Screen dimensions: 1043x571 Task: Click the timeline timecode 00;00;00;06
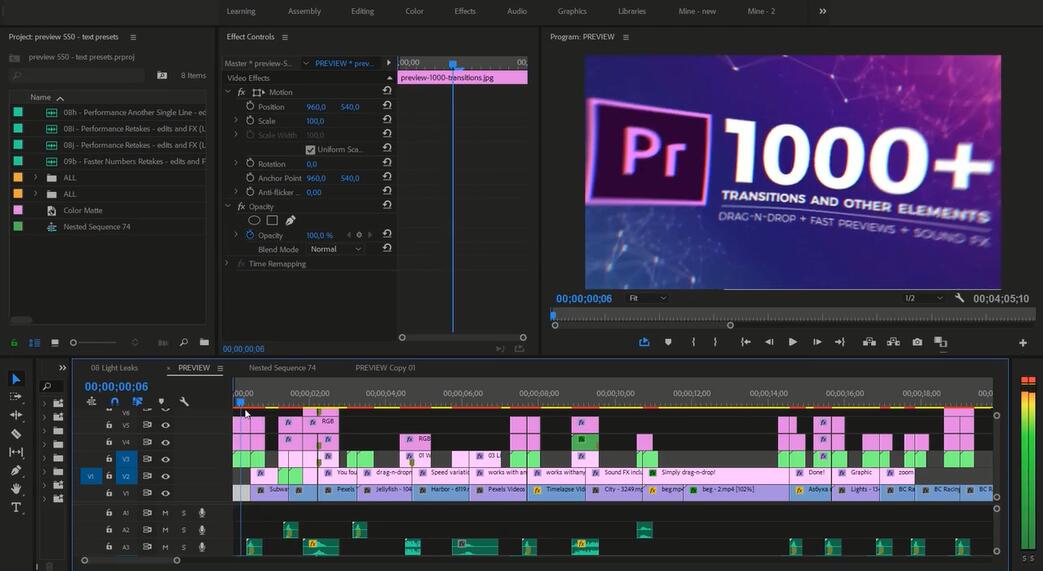116,387
